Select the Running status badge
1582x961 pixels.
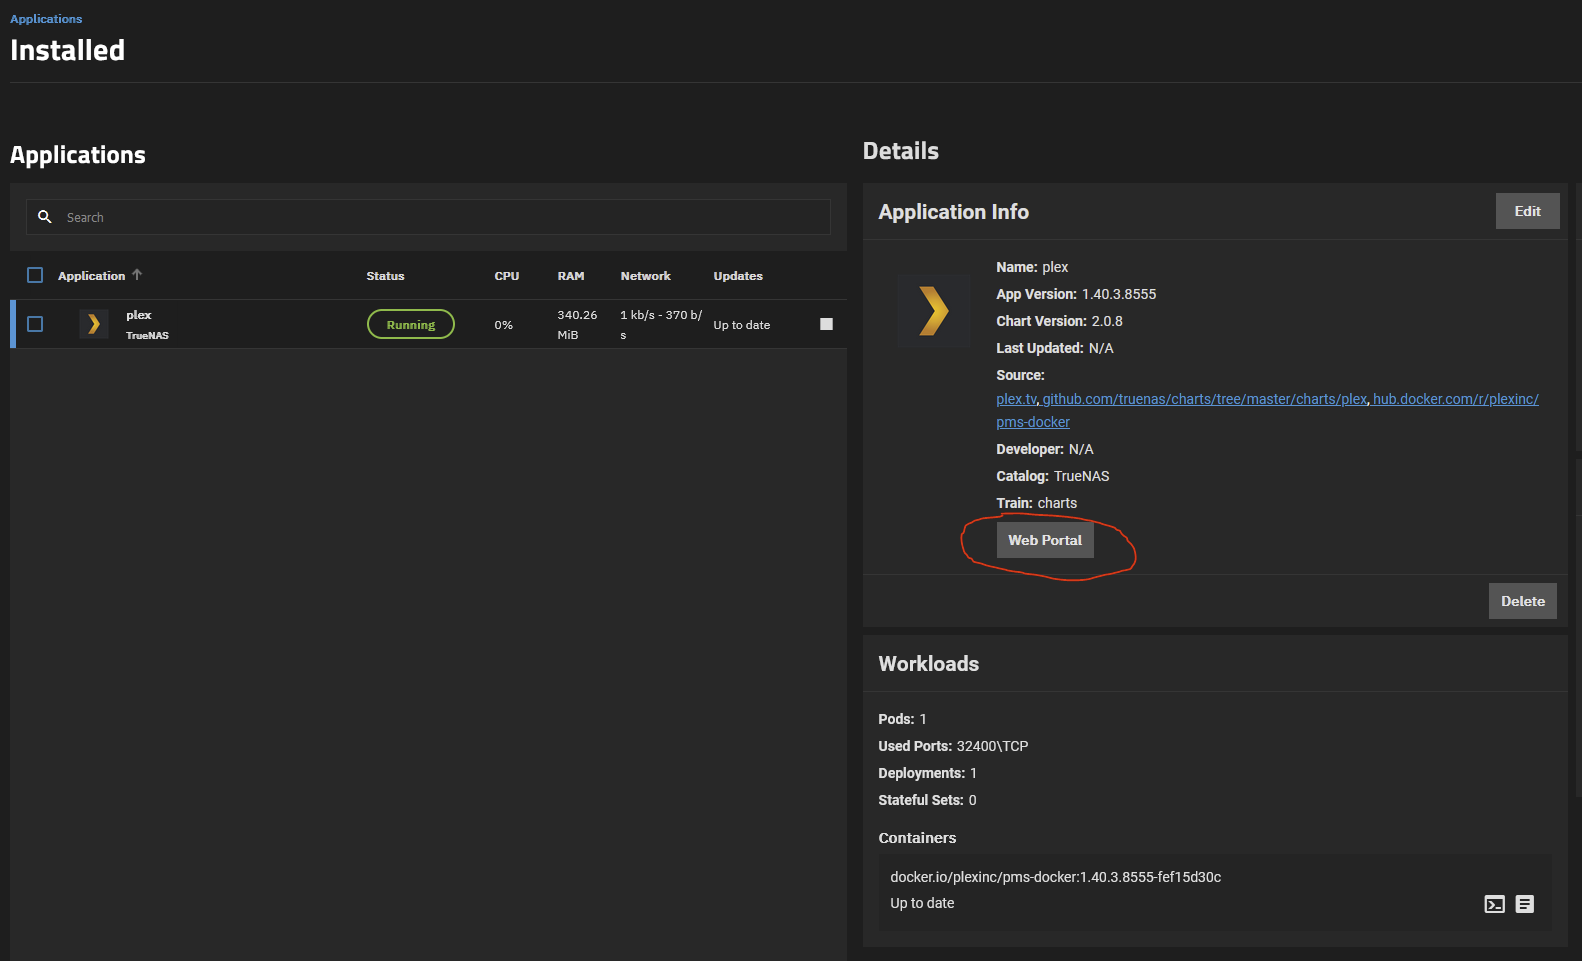coord(411,324)
